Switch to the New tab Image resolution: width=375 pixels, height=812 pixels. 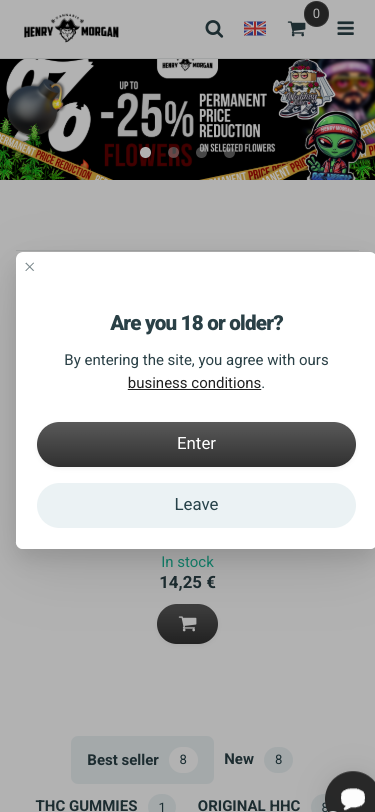[258, 760]
